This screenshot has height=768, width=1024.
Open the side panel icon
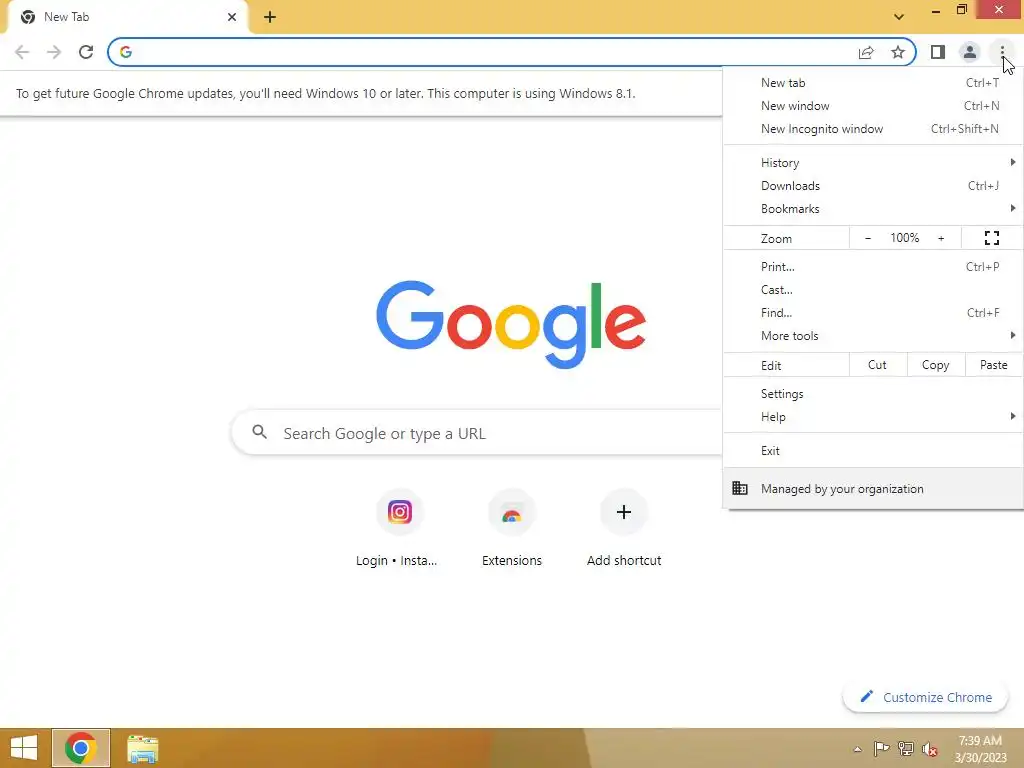pos(938,52)
